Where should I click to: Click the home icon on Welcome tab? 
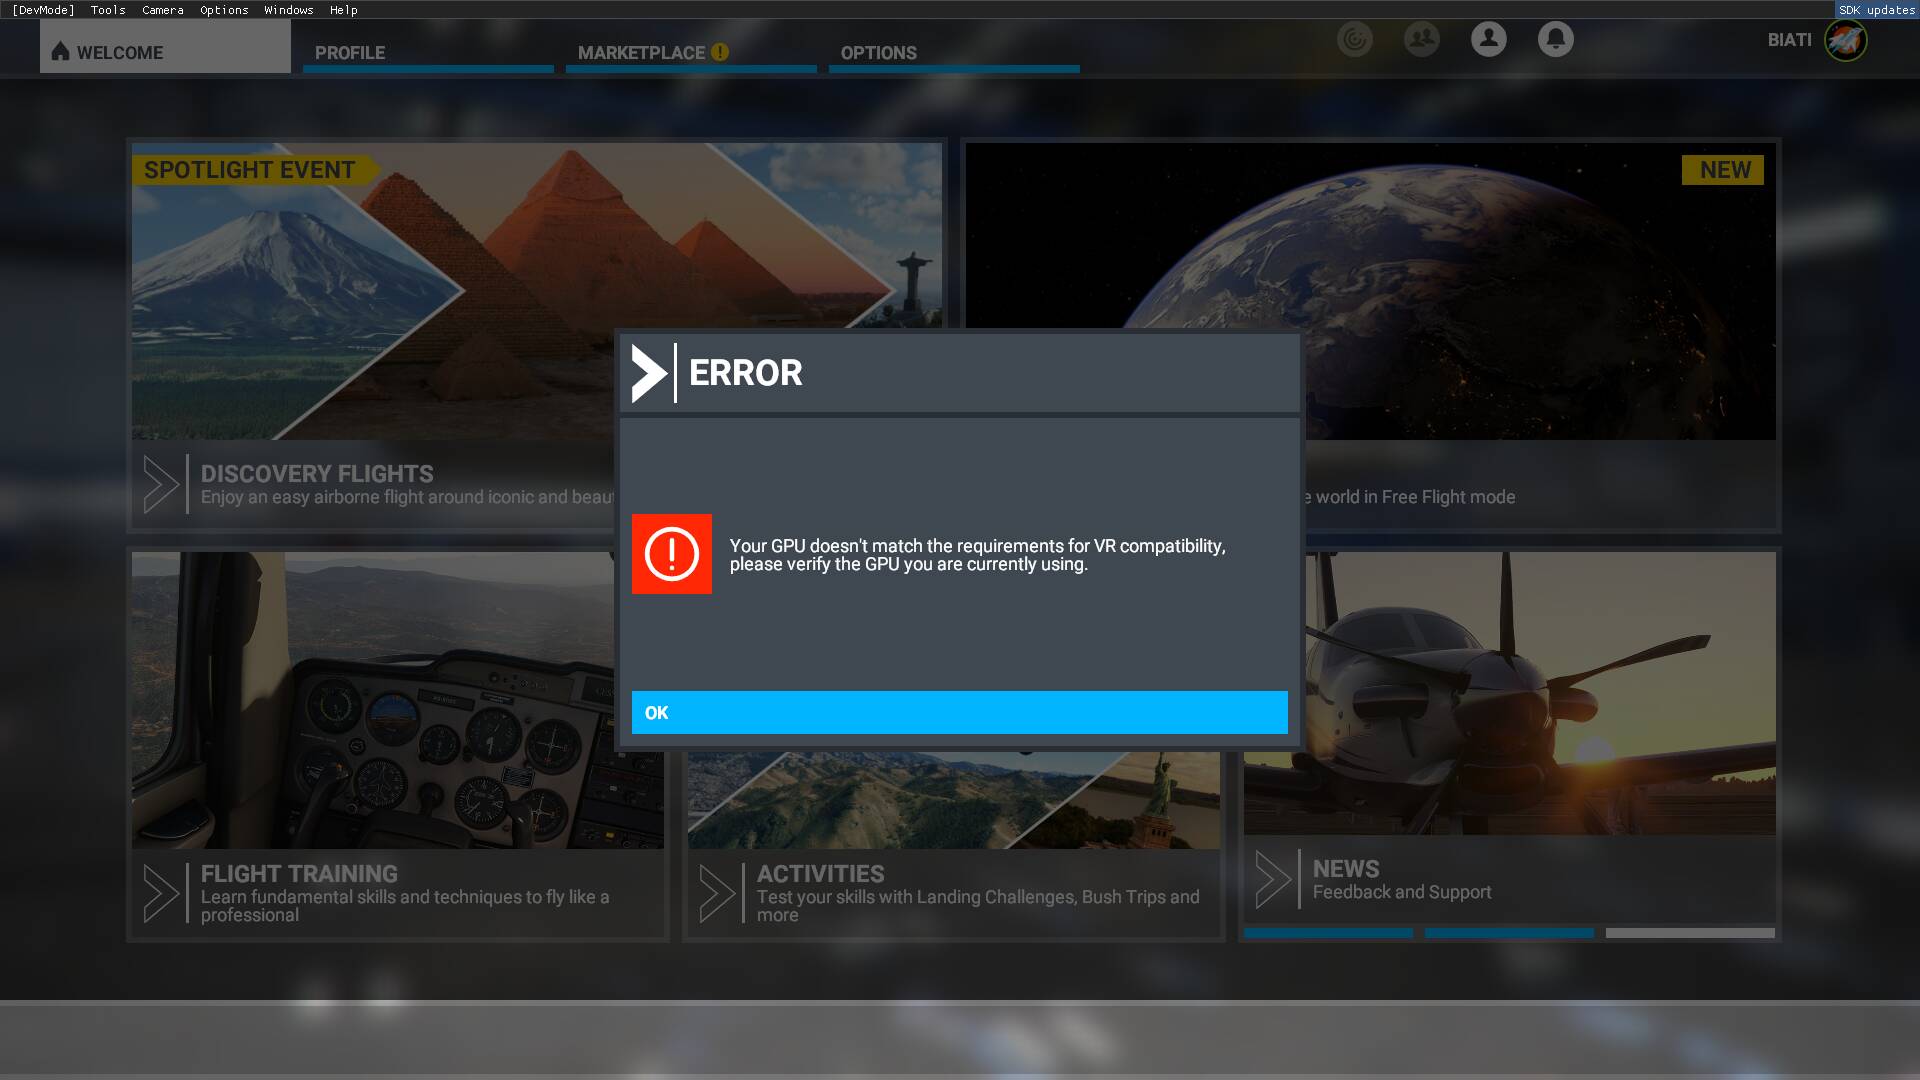point(60,51)
